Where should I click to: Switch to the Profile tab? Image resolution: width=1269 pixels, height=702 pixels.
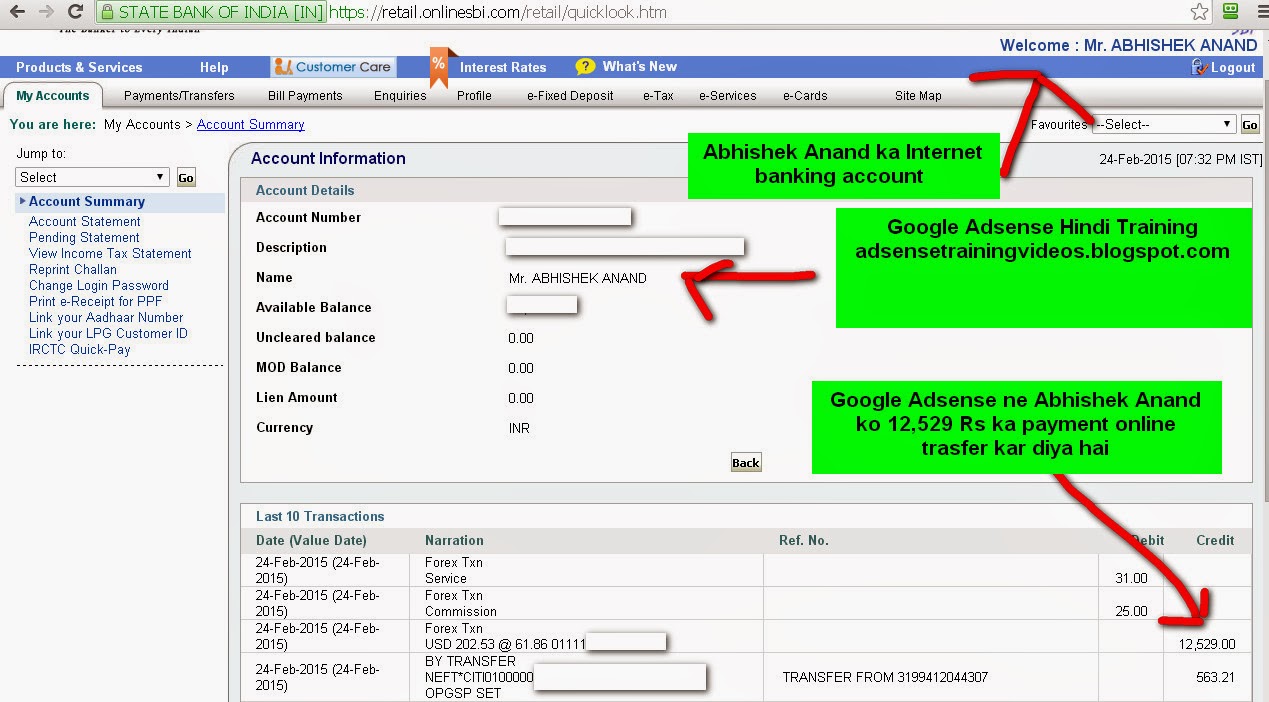coord(474,96)
